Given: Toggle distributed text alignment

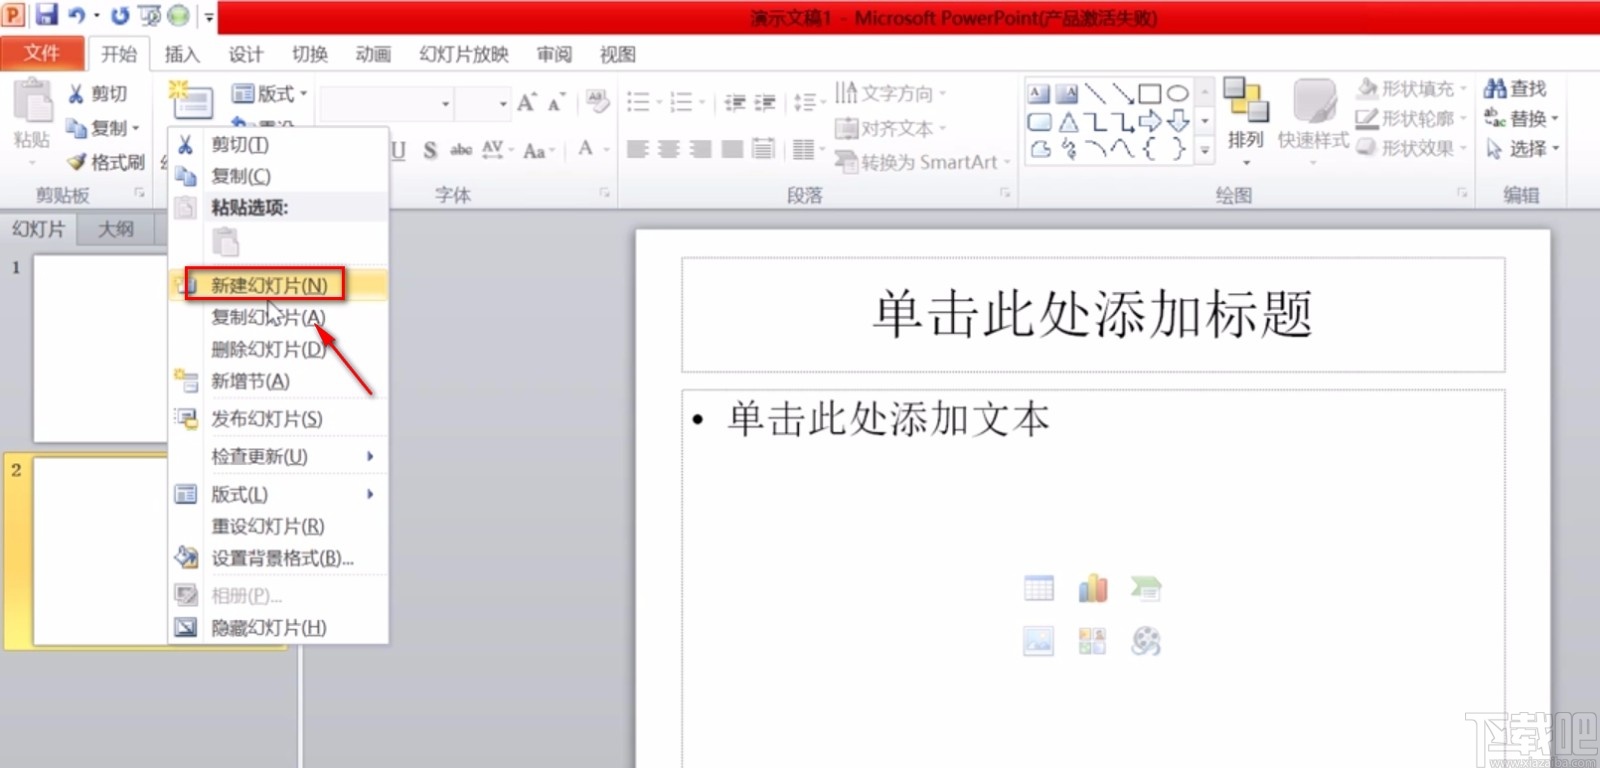Looking at the screenshot, I should 763,149.
